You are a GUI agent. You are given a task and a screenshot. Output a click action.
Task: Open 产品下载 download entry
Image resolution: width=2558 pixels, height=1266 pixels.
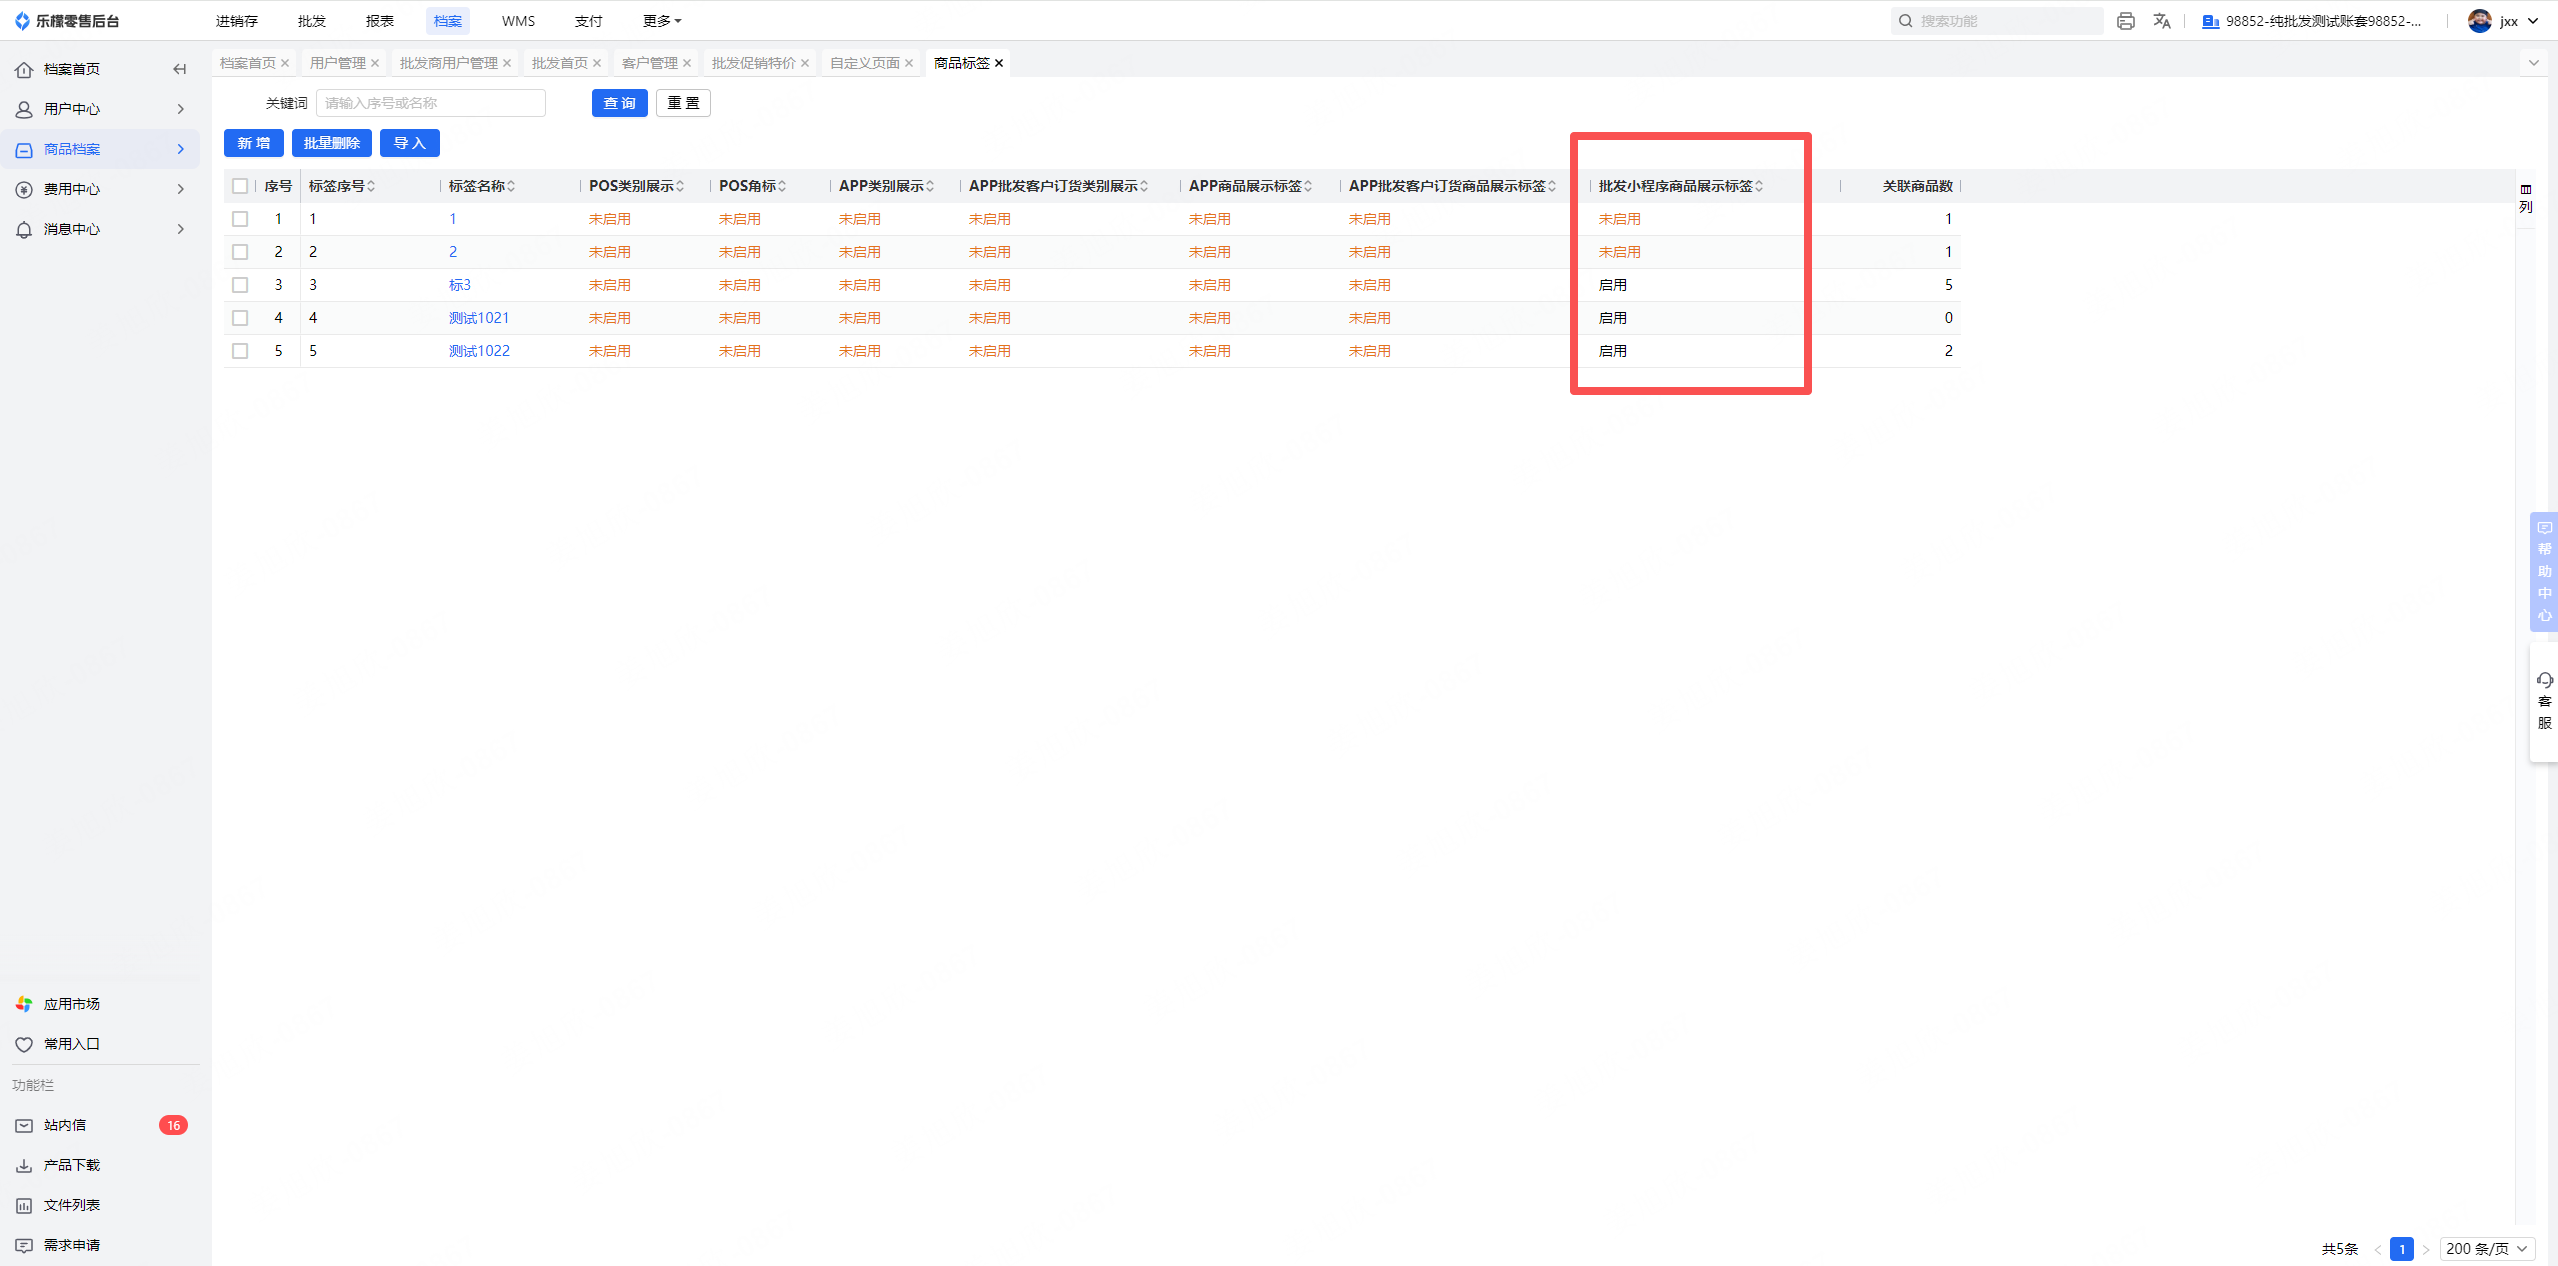[70, 1165]
